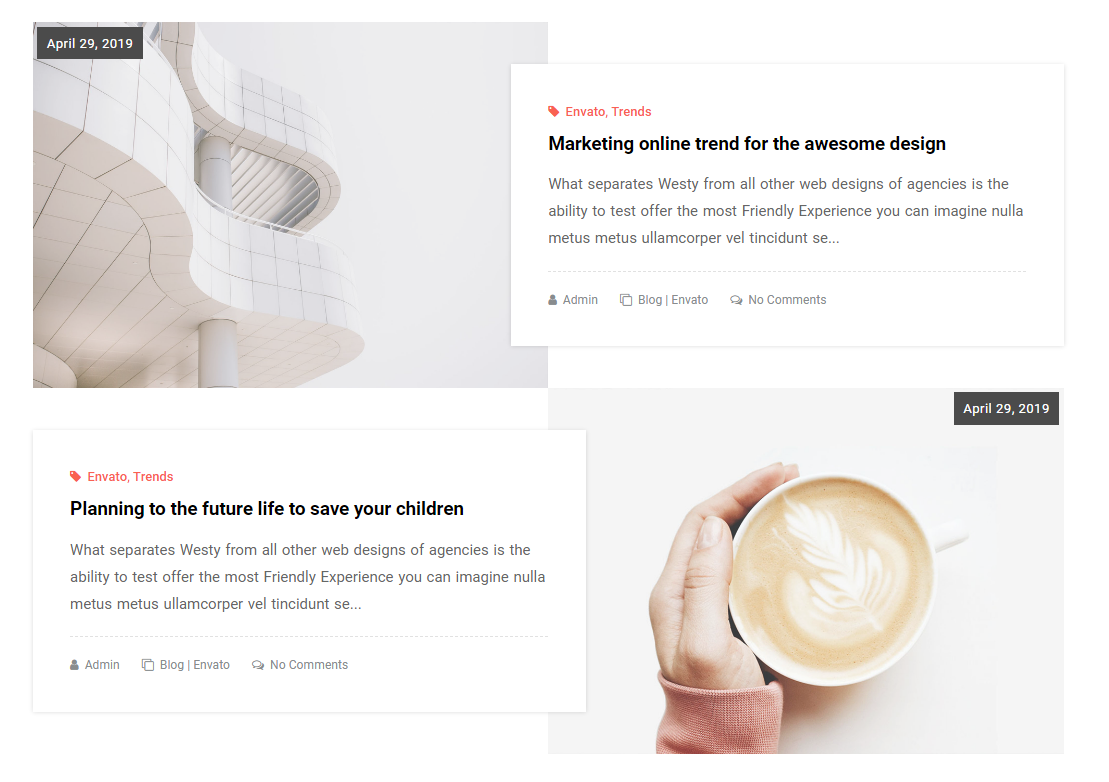The image size is (1109, 782).
Task: Select the Trends tag in the Marketing post
Action: pos(631,112)
